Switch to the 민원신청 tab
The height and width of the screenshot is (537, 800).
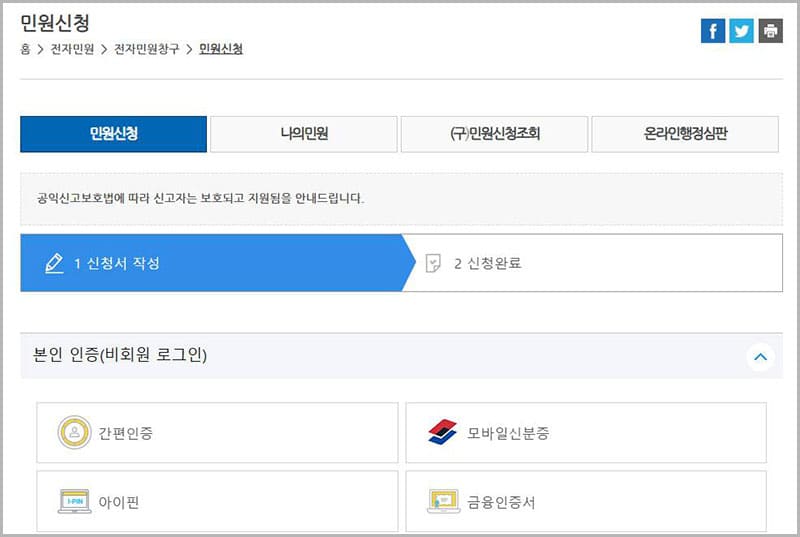[x=113, y=134]
